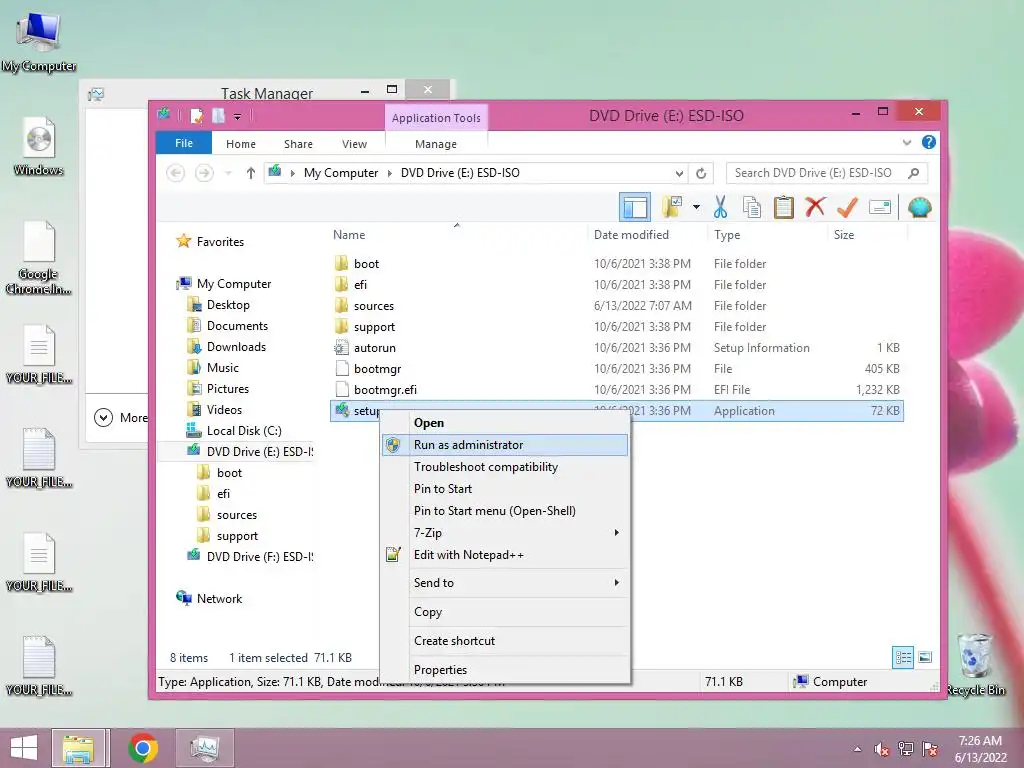1024x768 pixels.
Task: Open Properties from context menu
Action: 505,669
